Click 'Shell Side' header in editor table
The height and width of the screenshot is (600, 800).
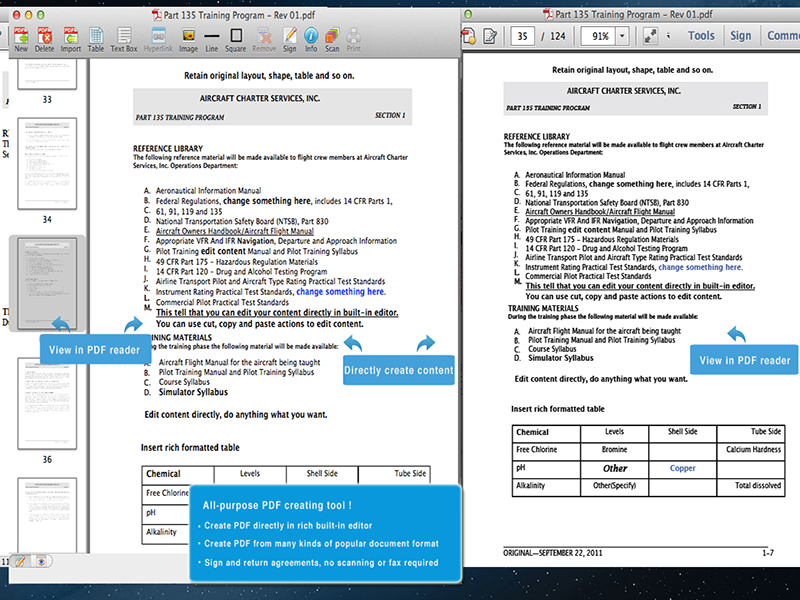point(322,473)
